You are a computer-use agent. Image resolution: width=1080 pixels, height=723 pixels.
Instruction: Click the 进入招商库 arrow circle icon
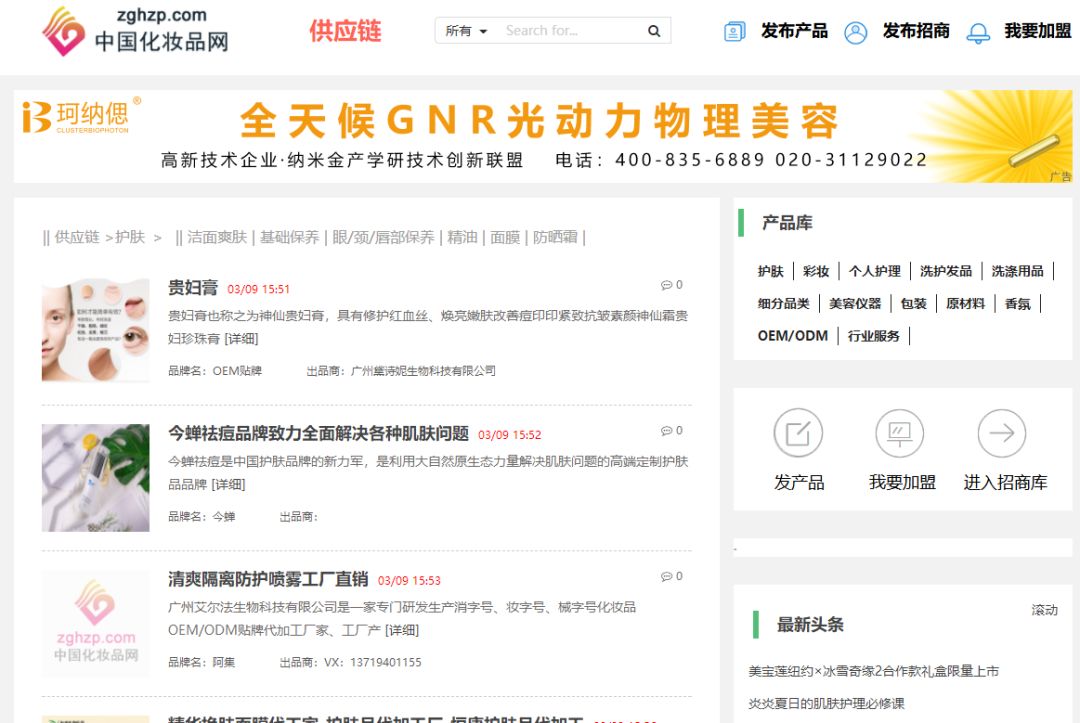(1000, 432)
